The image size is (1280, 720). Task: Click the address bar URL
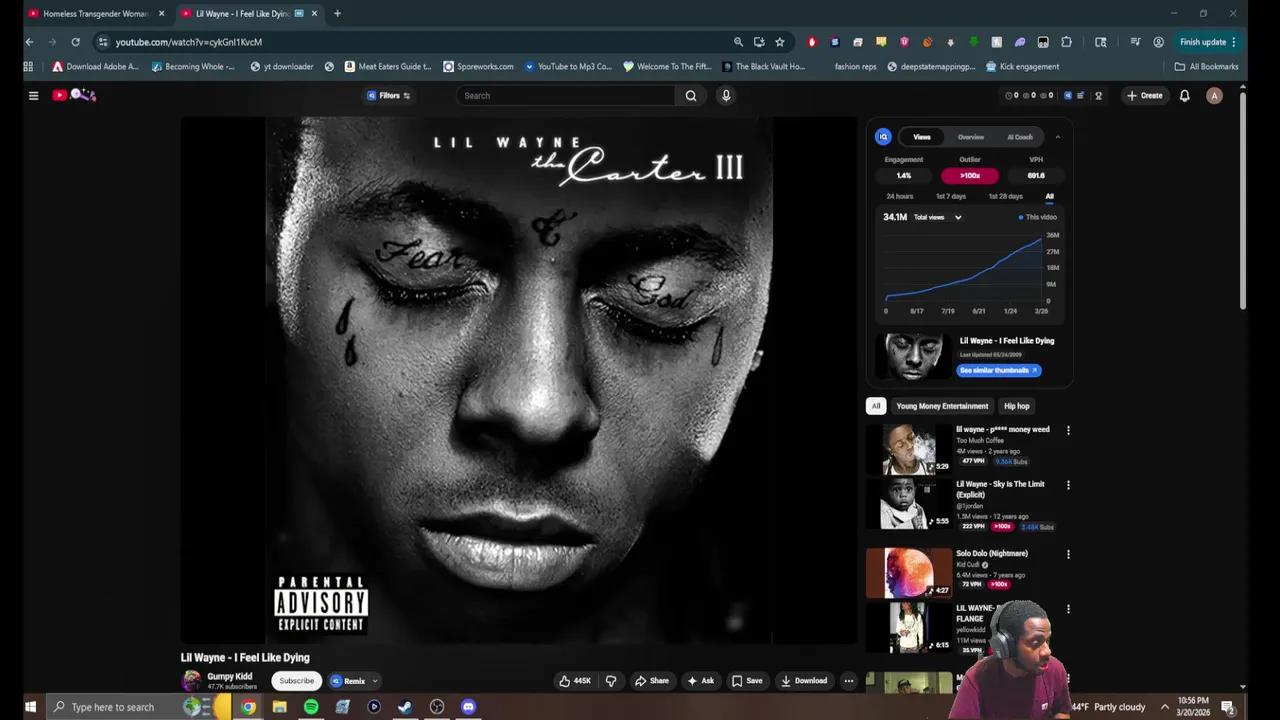click(188, 42)
